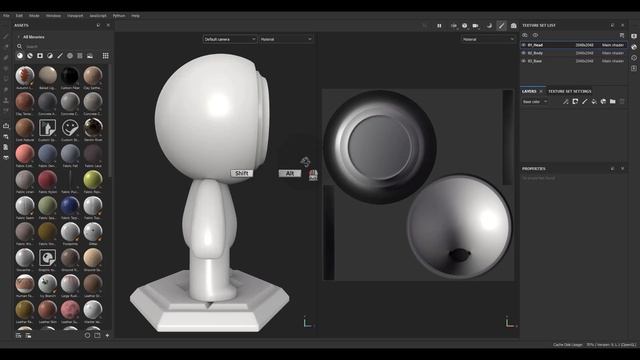Open the viewport display settings icon
Viewport: 640px width, 360px height.
click(453, 26)
